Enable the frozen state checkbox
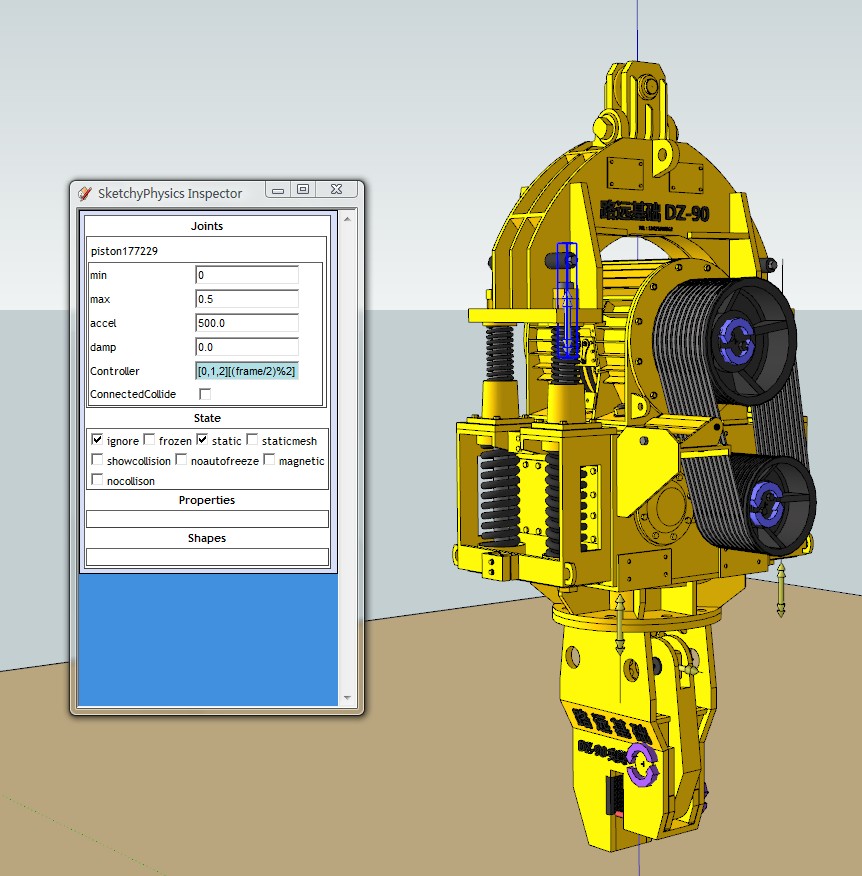The width and height of the screenshot is (862, 876). (x=149, y=440)
